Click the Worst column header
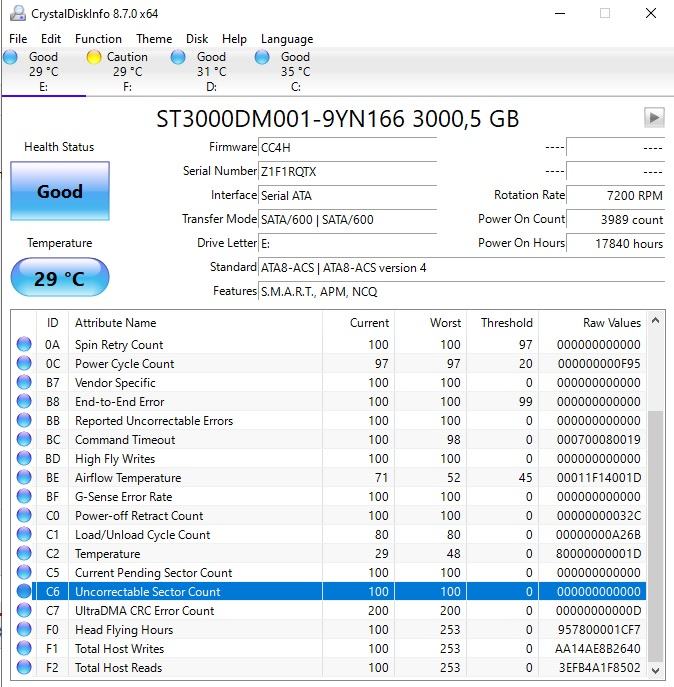This screenshot has height=687, width=674. pos(431,323)
